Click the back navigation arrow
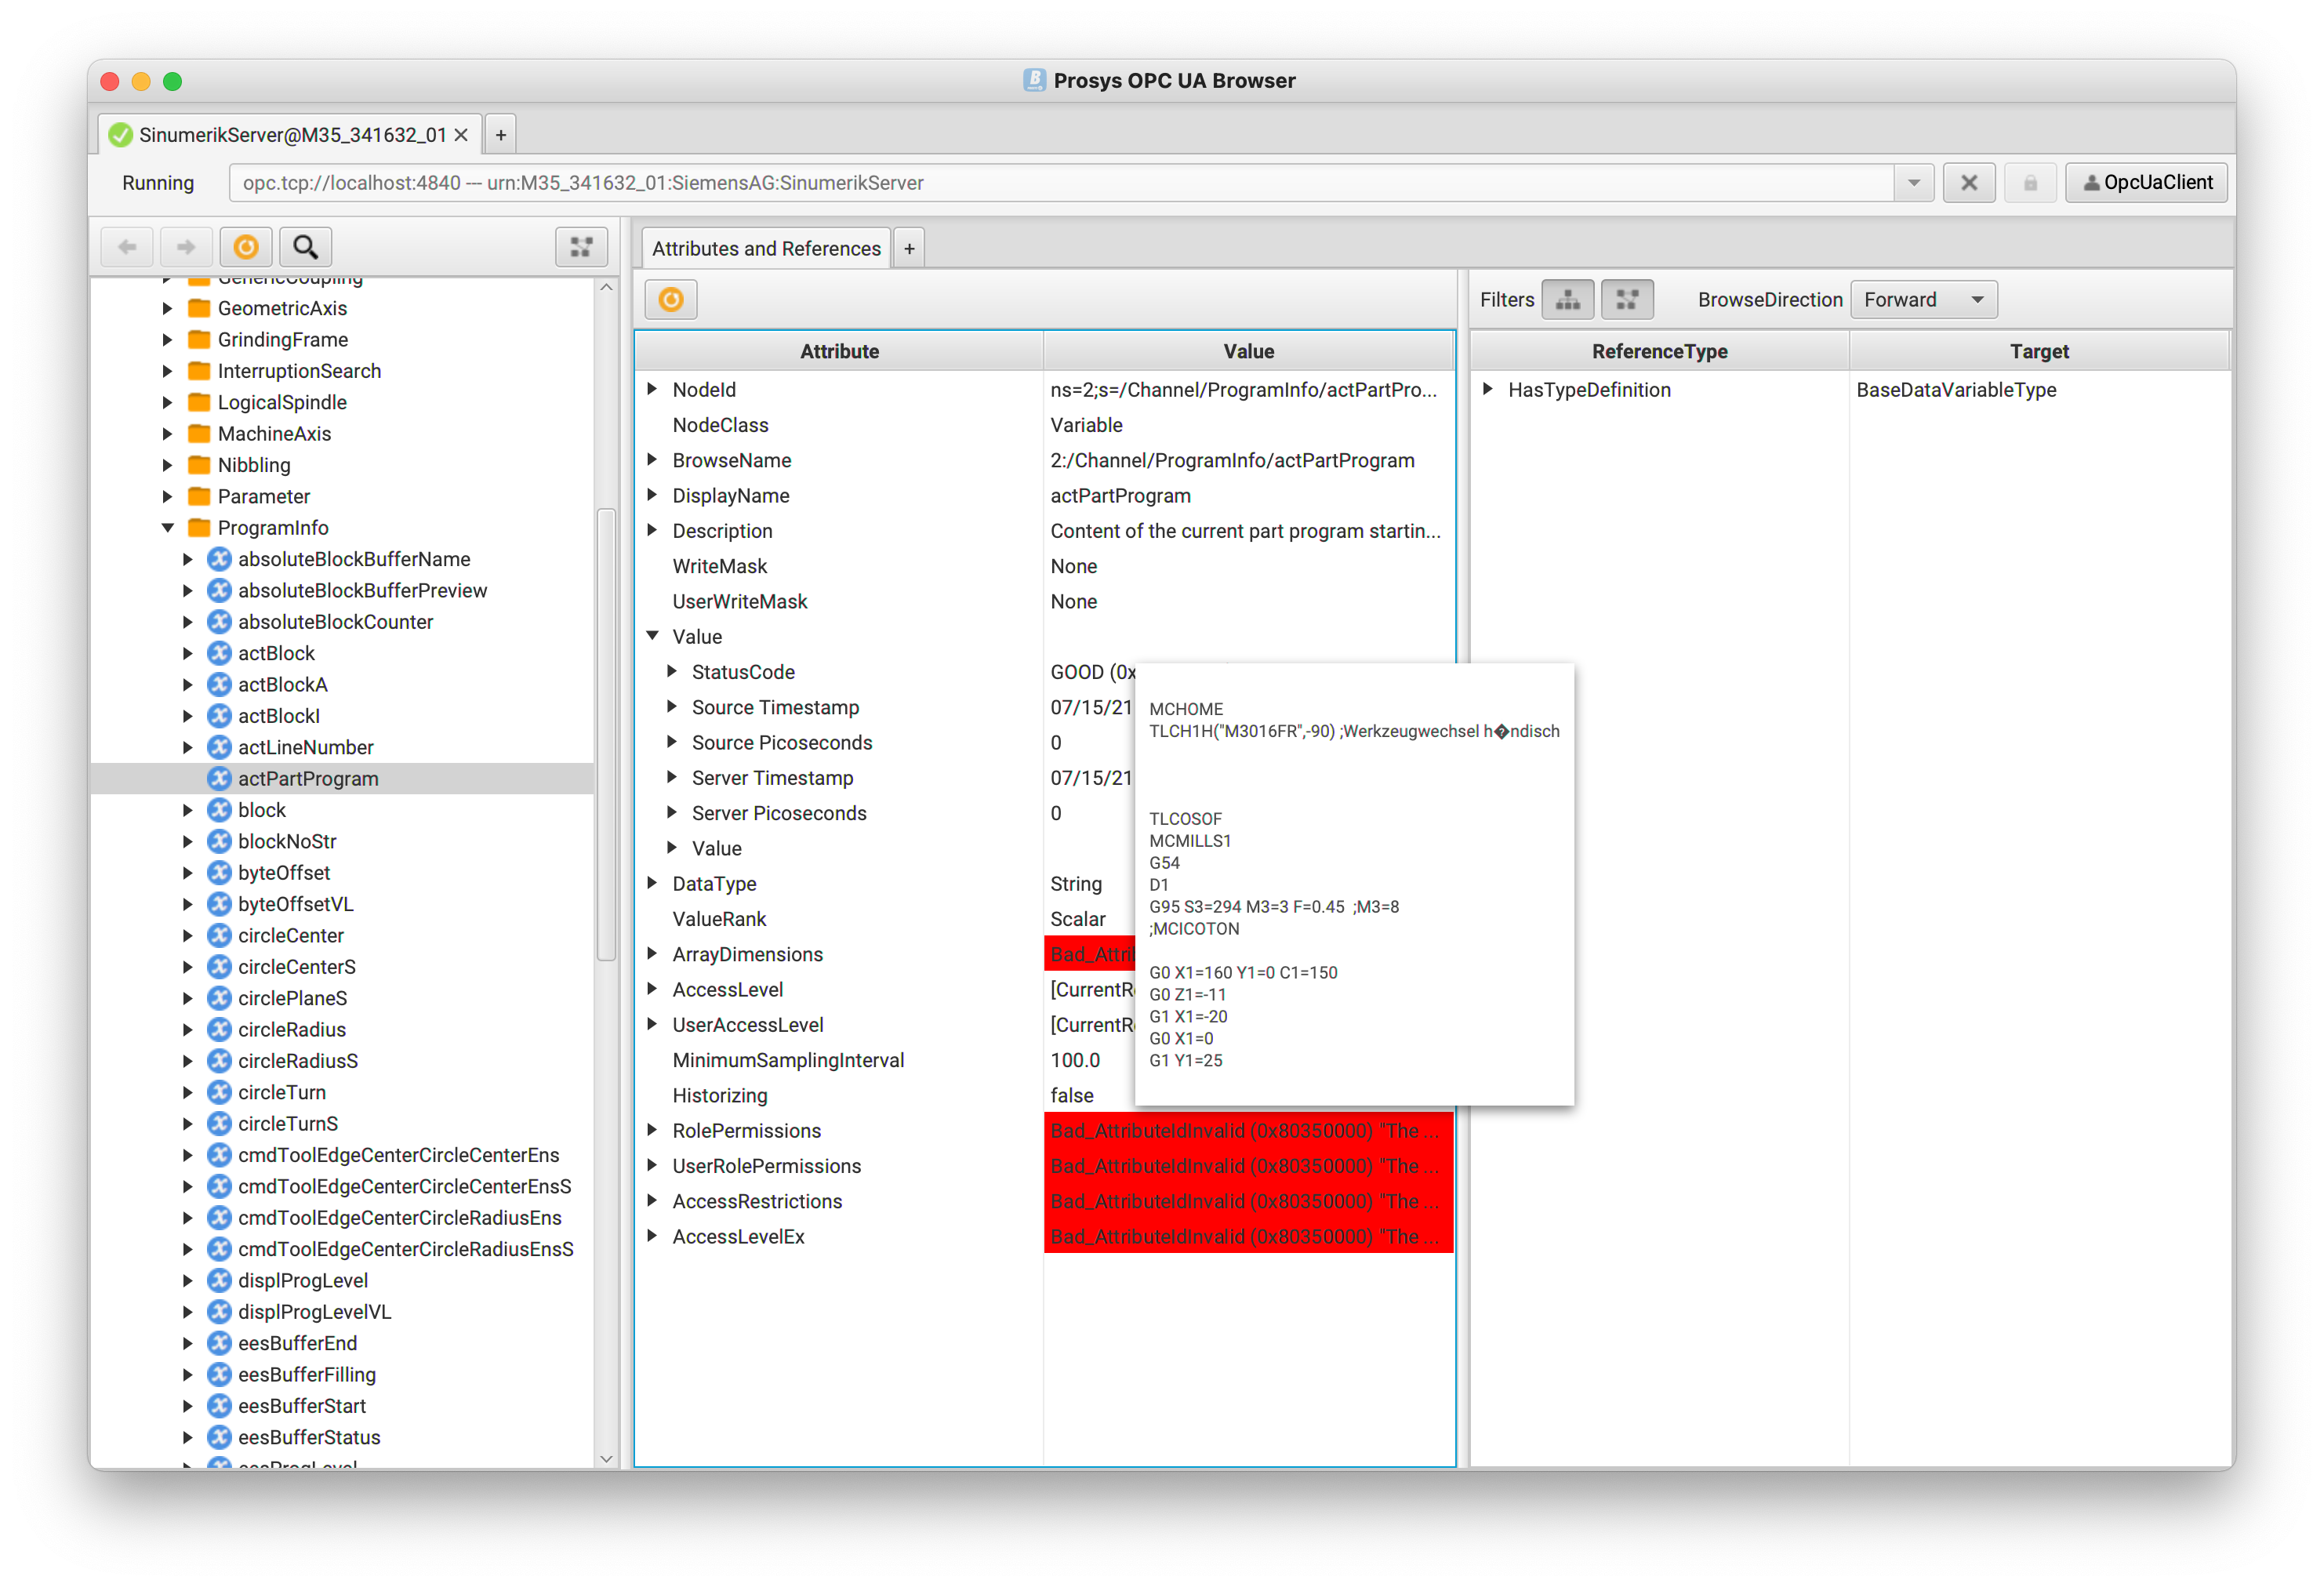Viewport: 2324px width, 1587px height. (x=127, y=246)
